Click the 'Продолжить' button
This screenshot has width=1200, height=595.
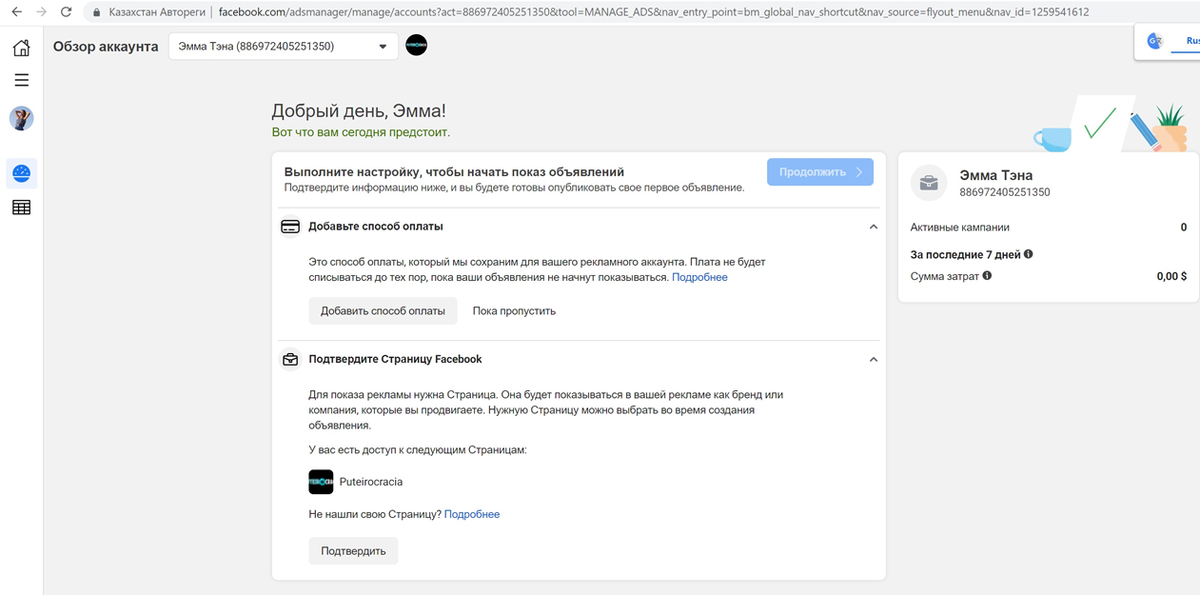click(820, 172)
